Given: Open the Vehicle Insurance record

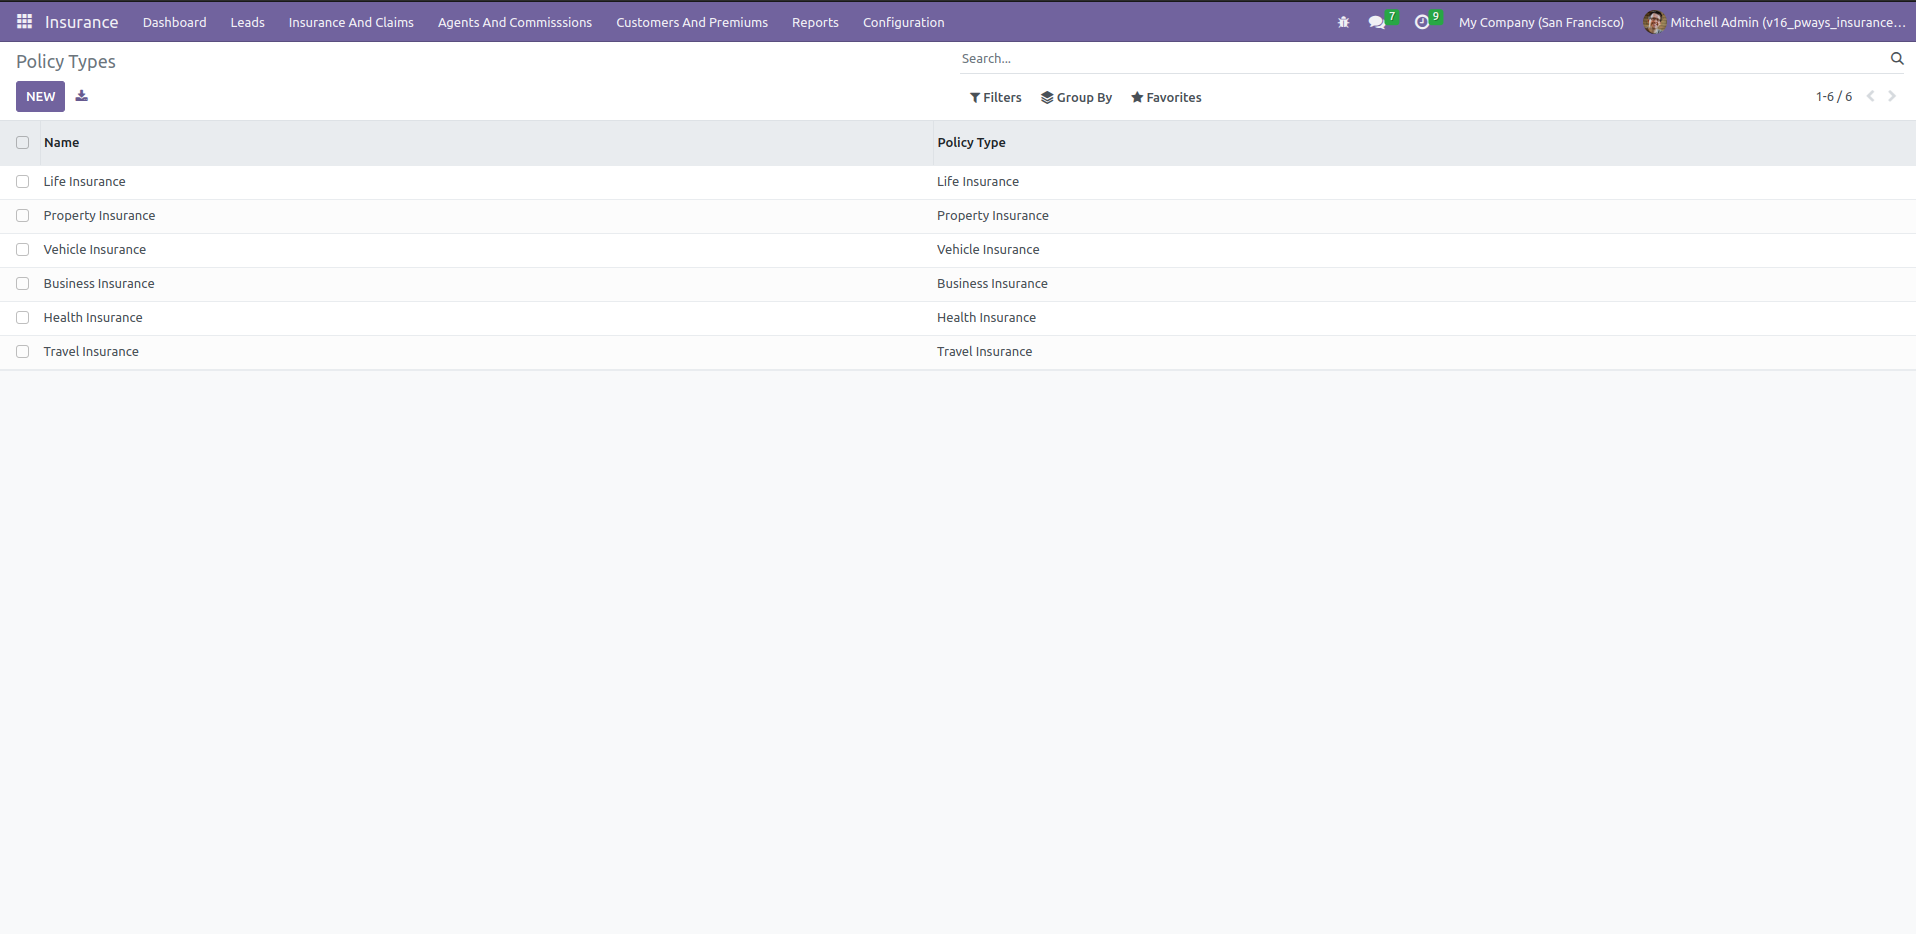Looking at the screenshot, I should point(95,250).
